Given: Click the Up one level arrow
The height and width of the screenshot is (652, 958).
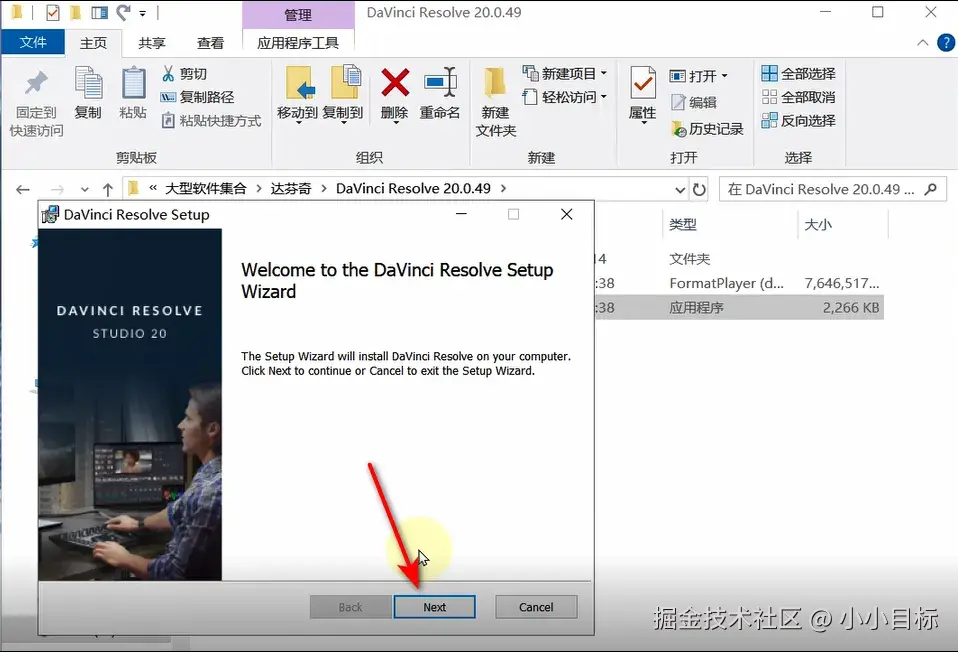Looking at the screenshot, I should pyautogui.click(x=108, y=189).
